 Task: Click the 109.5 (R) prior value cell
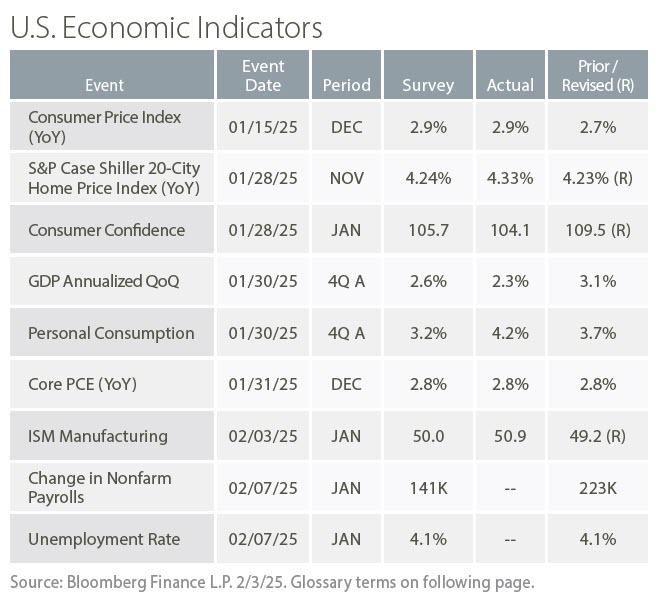(598, 230)
